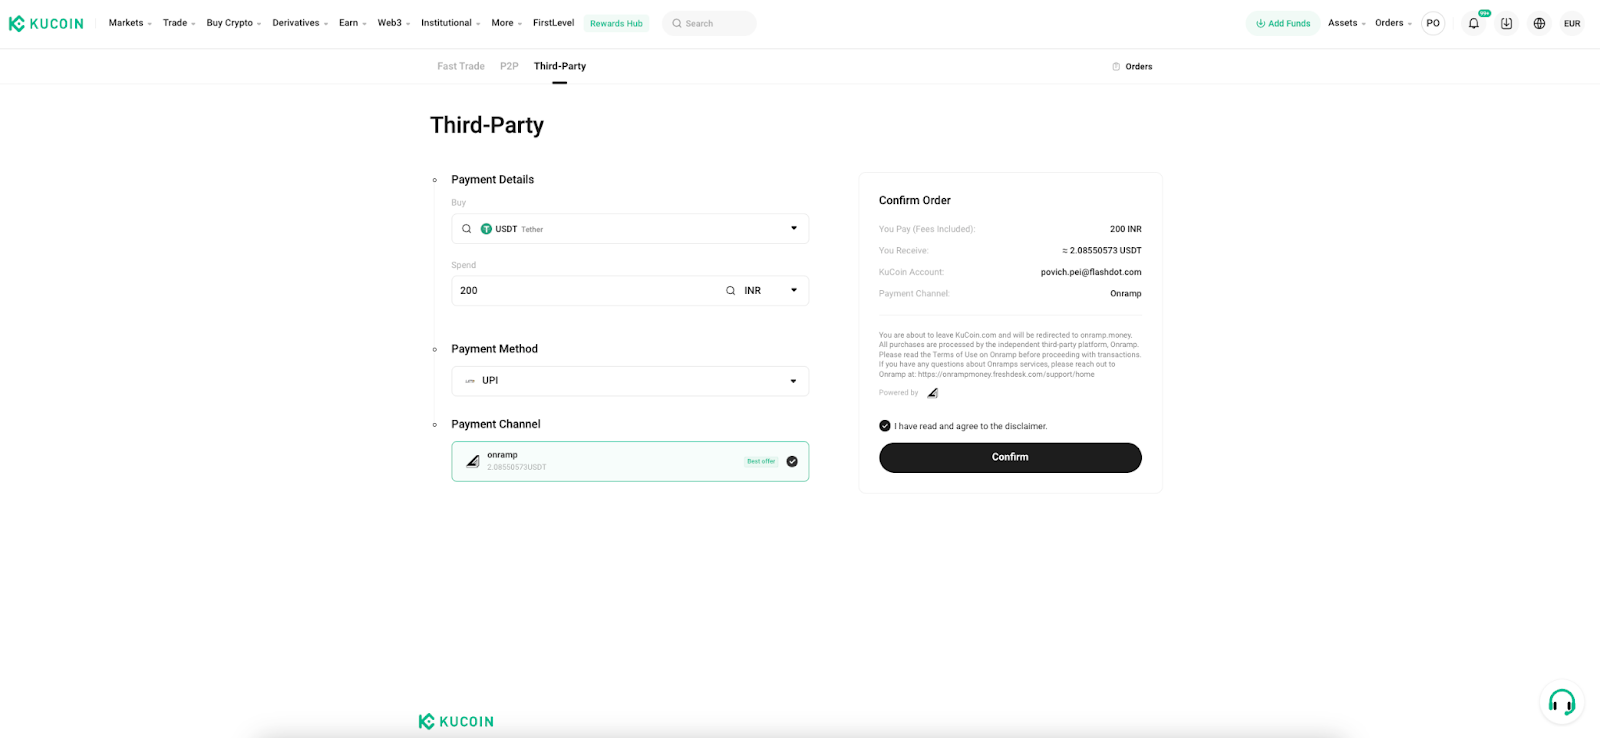Open the notifications bell icon
The height and width of the screenshot is (738, 1600).
1473,23
